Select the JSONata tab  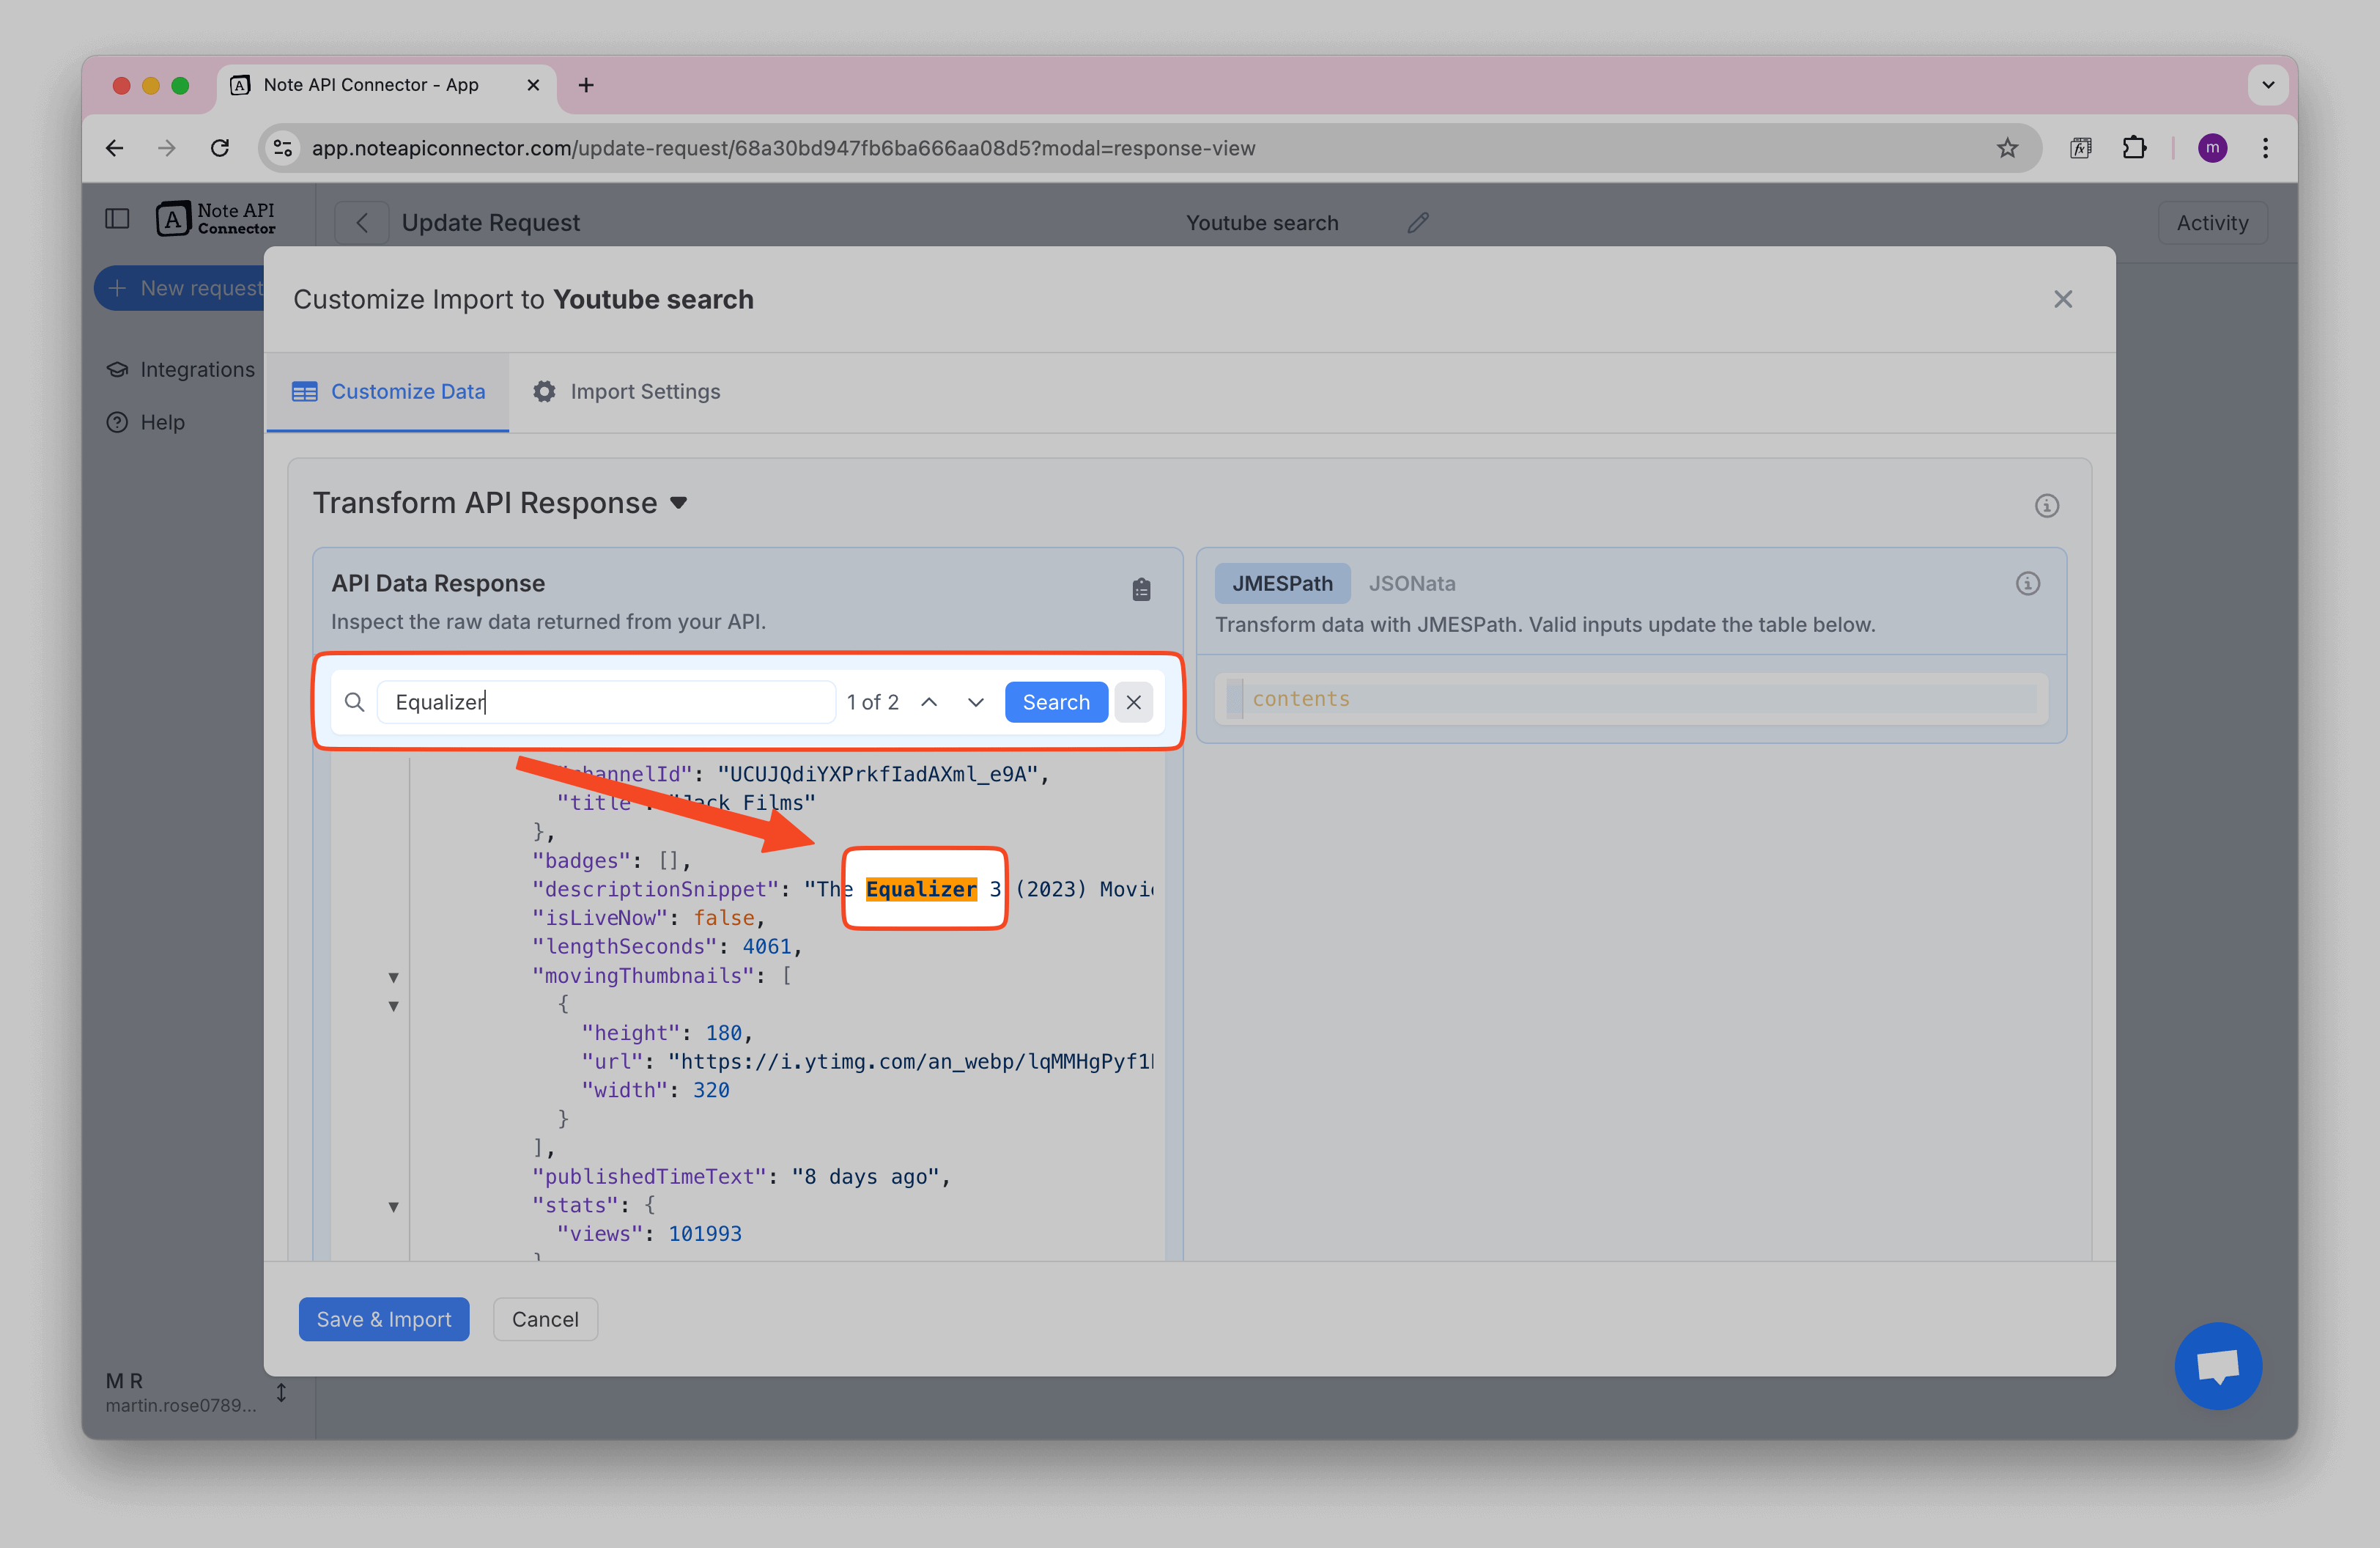point(1411,583)
